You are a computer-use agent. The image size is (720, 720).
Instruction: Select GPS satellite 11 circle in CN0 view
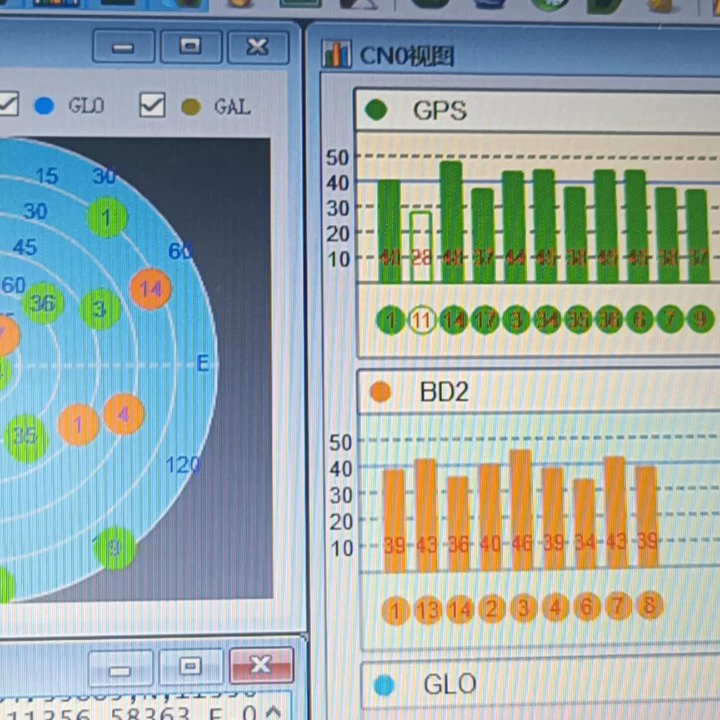[x=422, y=320]
